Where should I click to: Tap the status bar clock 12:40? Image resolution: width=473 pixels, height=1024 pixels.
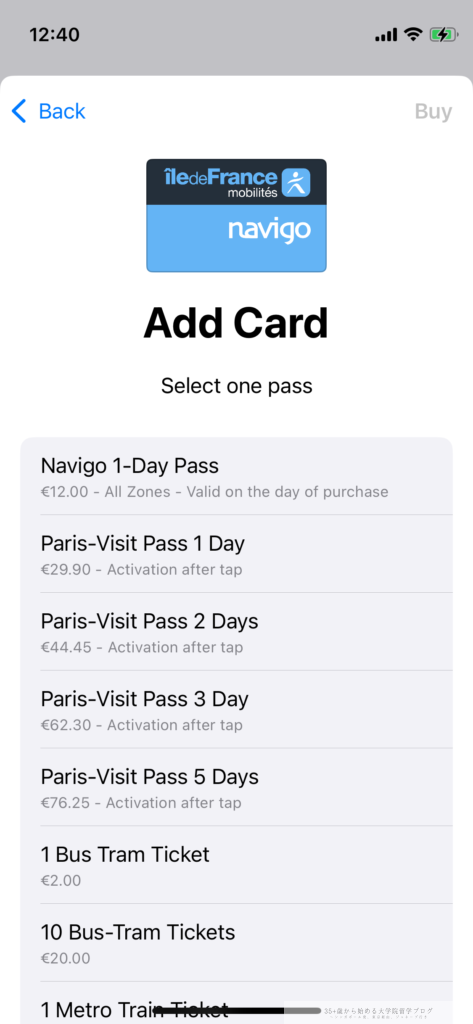(54, 35)
